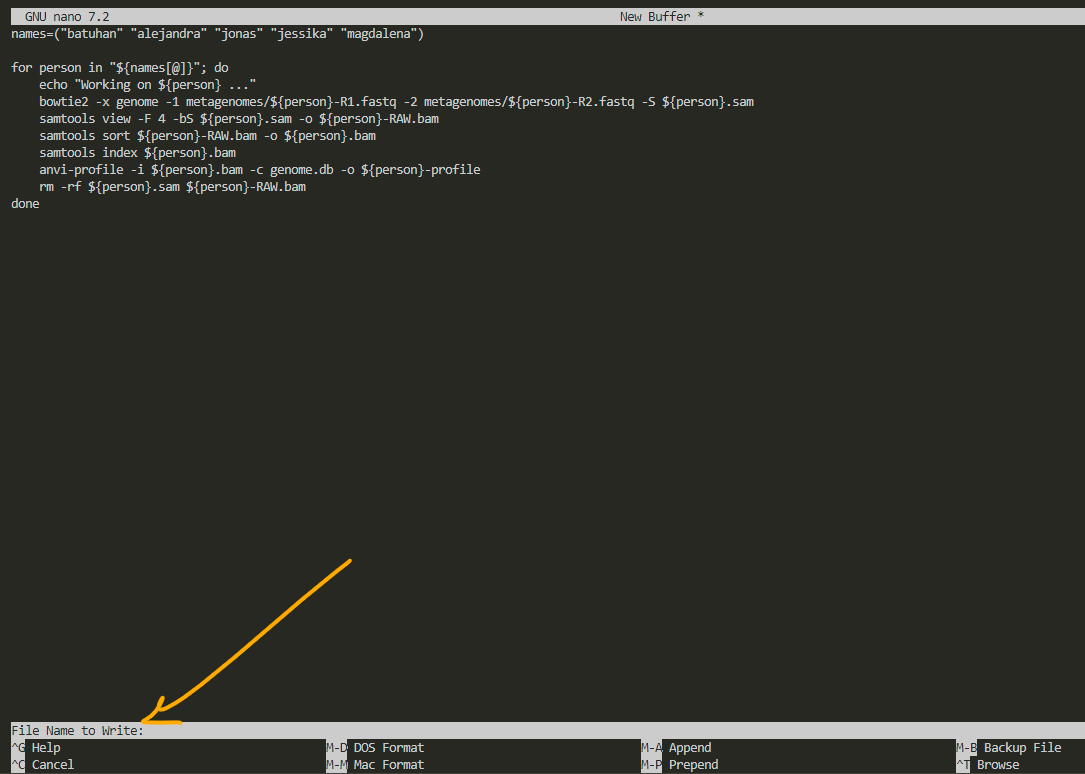Click the M-P key label beside Prepend
Screen dimensions: 1085x774
pos(651,765)
